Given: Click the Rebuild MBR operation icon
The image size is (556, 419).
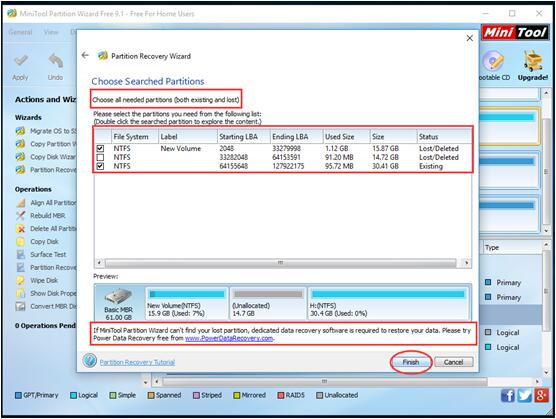Looking at the screenshot, I should click(21, 216).
